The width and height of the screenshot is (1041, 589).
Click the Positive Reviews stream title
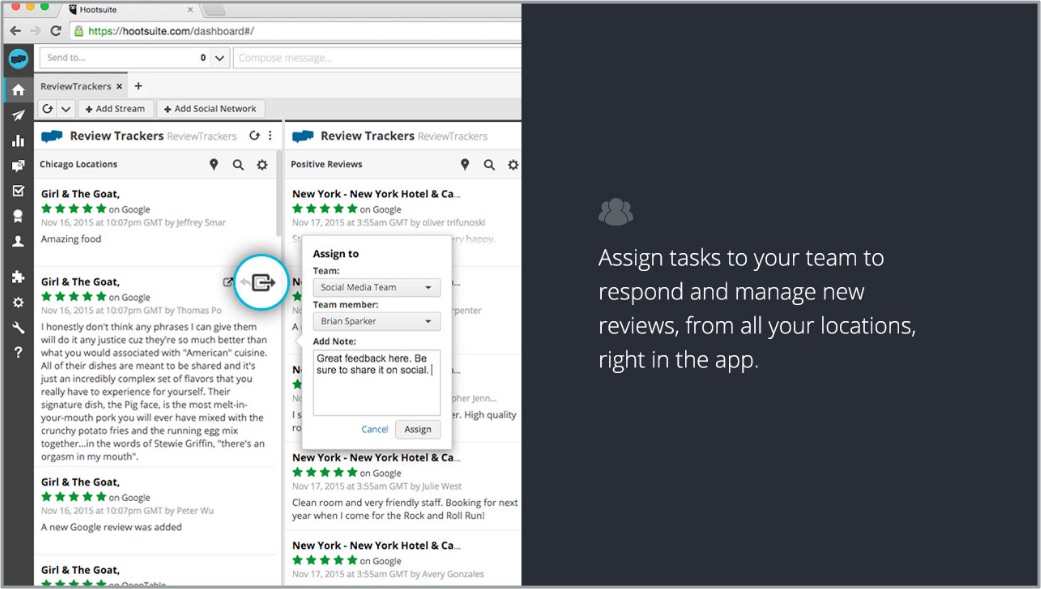click(x=327, y=164)
